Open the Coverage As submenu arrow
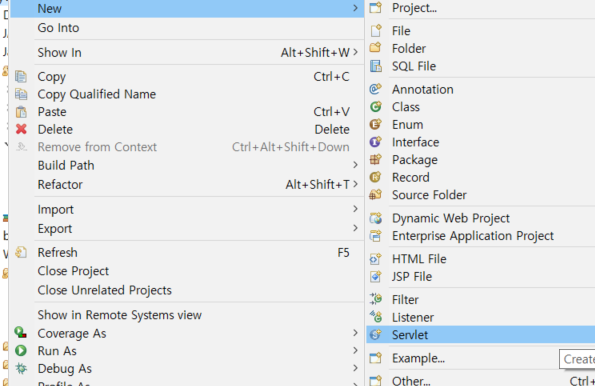 click(355, 333)
